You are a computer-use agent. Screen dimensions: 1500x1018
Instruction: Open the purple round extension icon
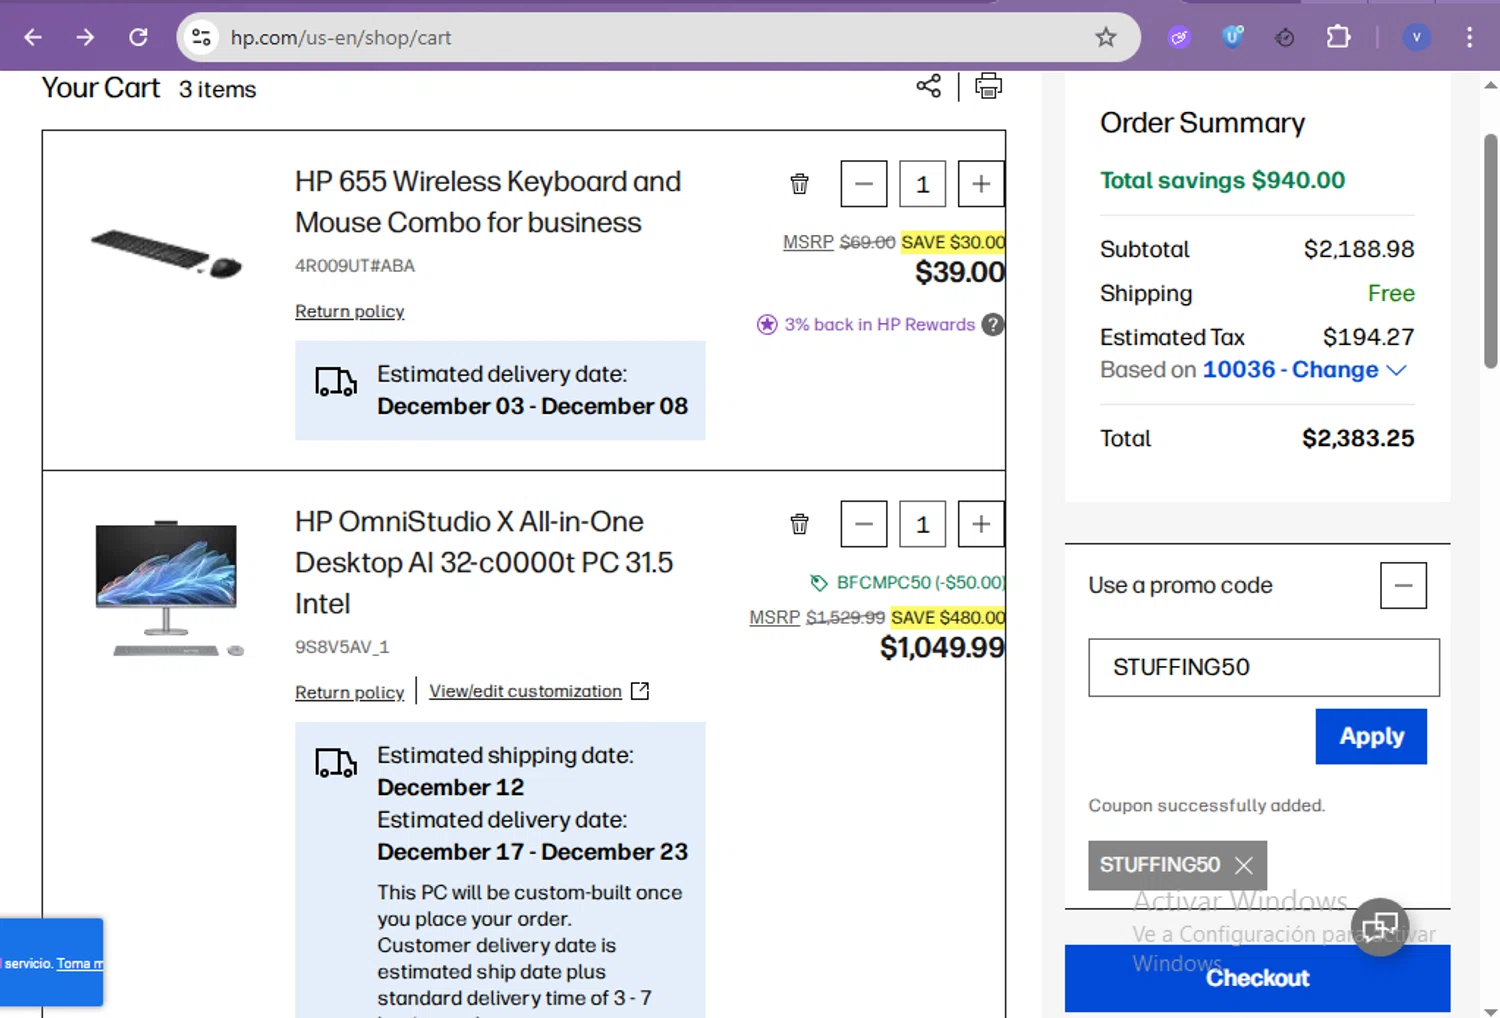(1180, 37)
